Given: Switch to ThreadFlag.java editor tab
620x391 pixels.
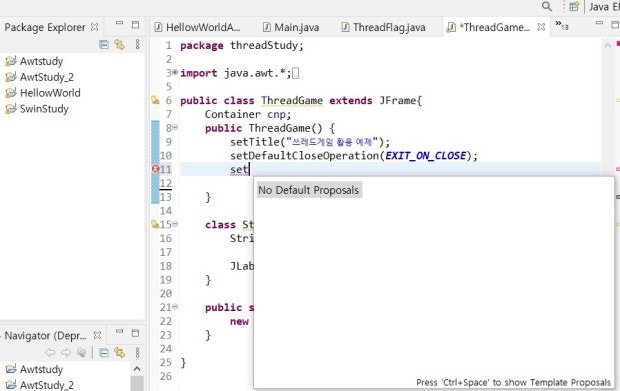Looking at the screenshot, I should pos(383,27).
